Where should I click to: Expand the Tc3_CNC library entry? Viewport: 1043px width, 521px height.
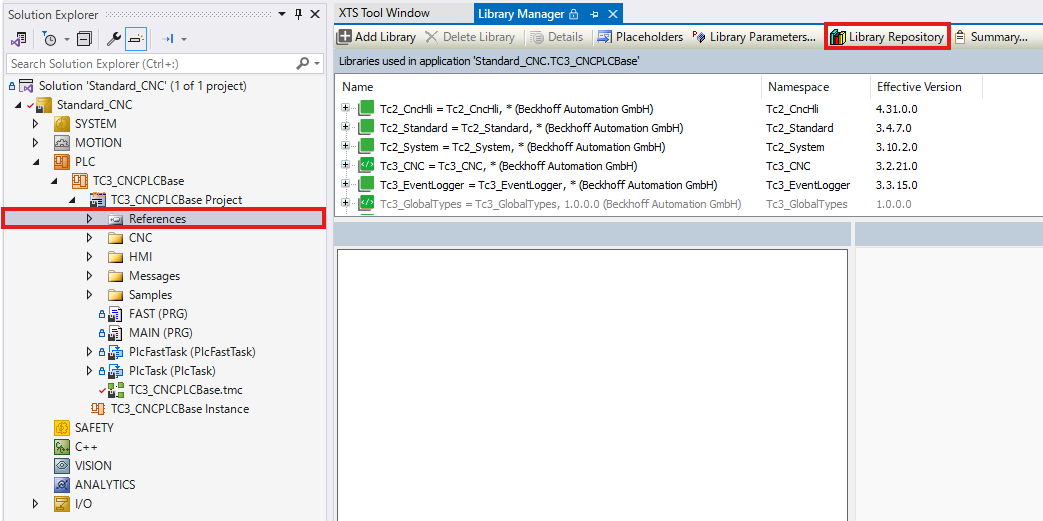[345, 165]
